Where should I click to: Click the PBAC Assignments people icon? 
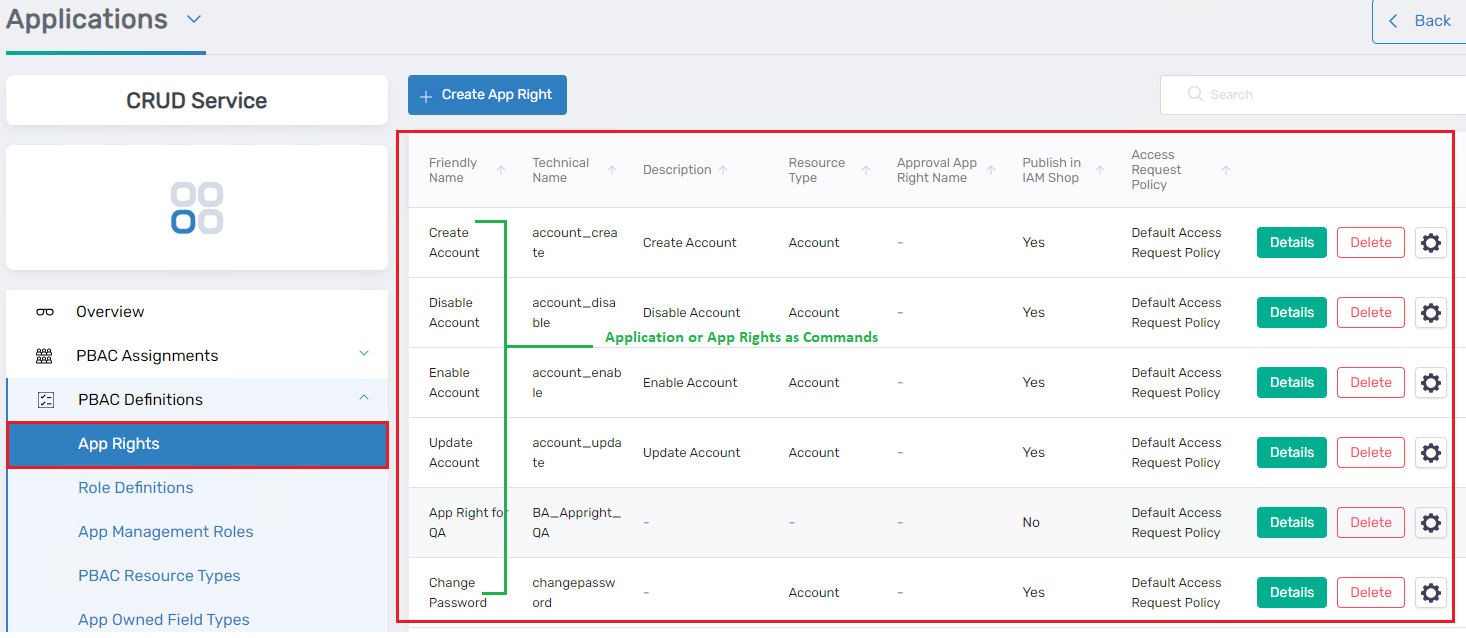pyautogui.click(x=45, y=356)
